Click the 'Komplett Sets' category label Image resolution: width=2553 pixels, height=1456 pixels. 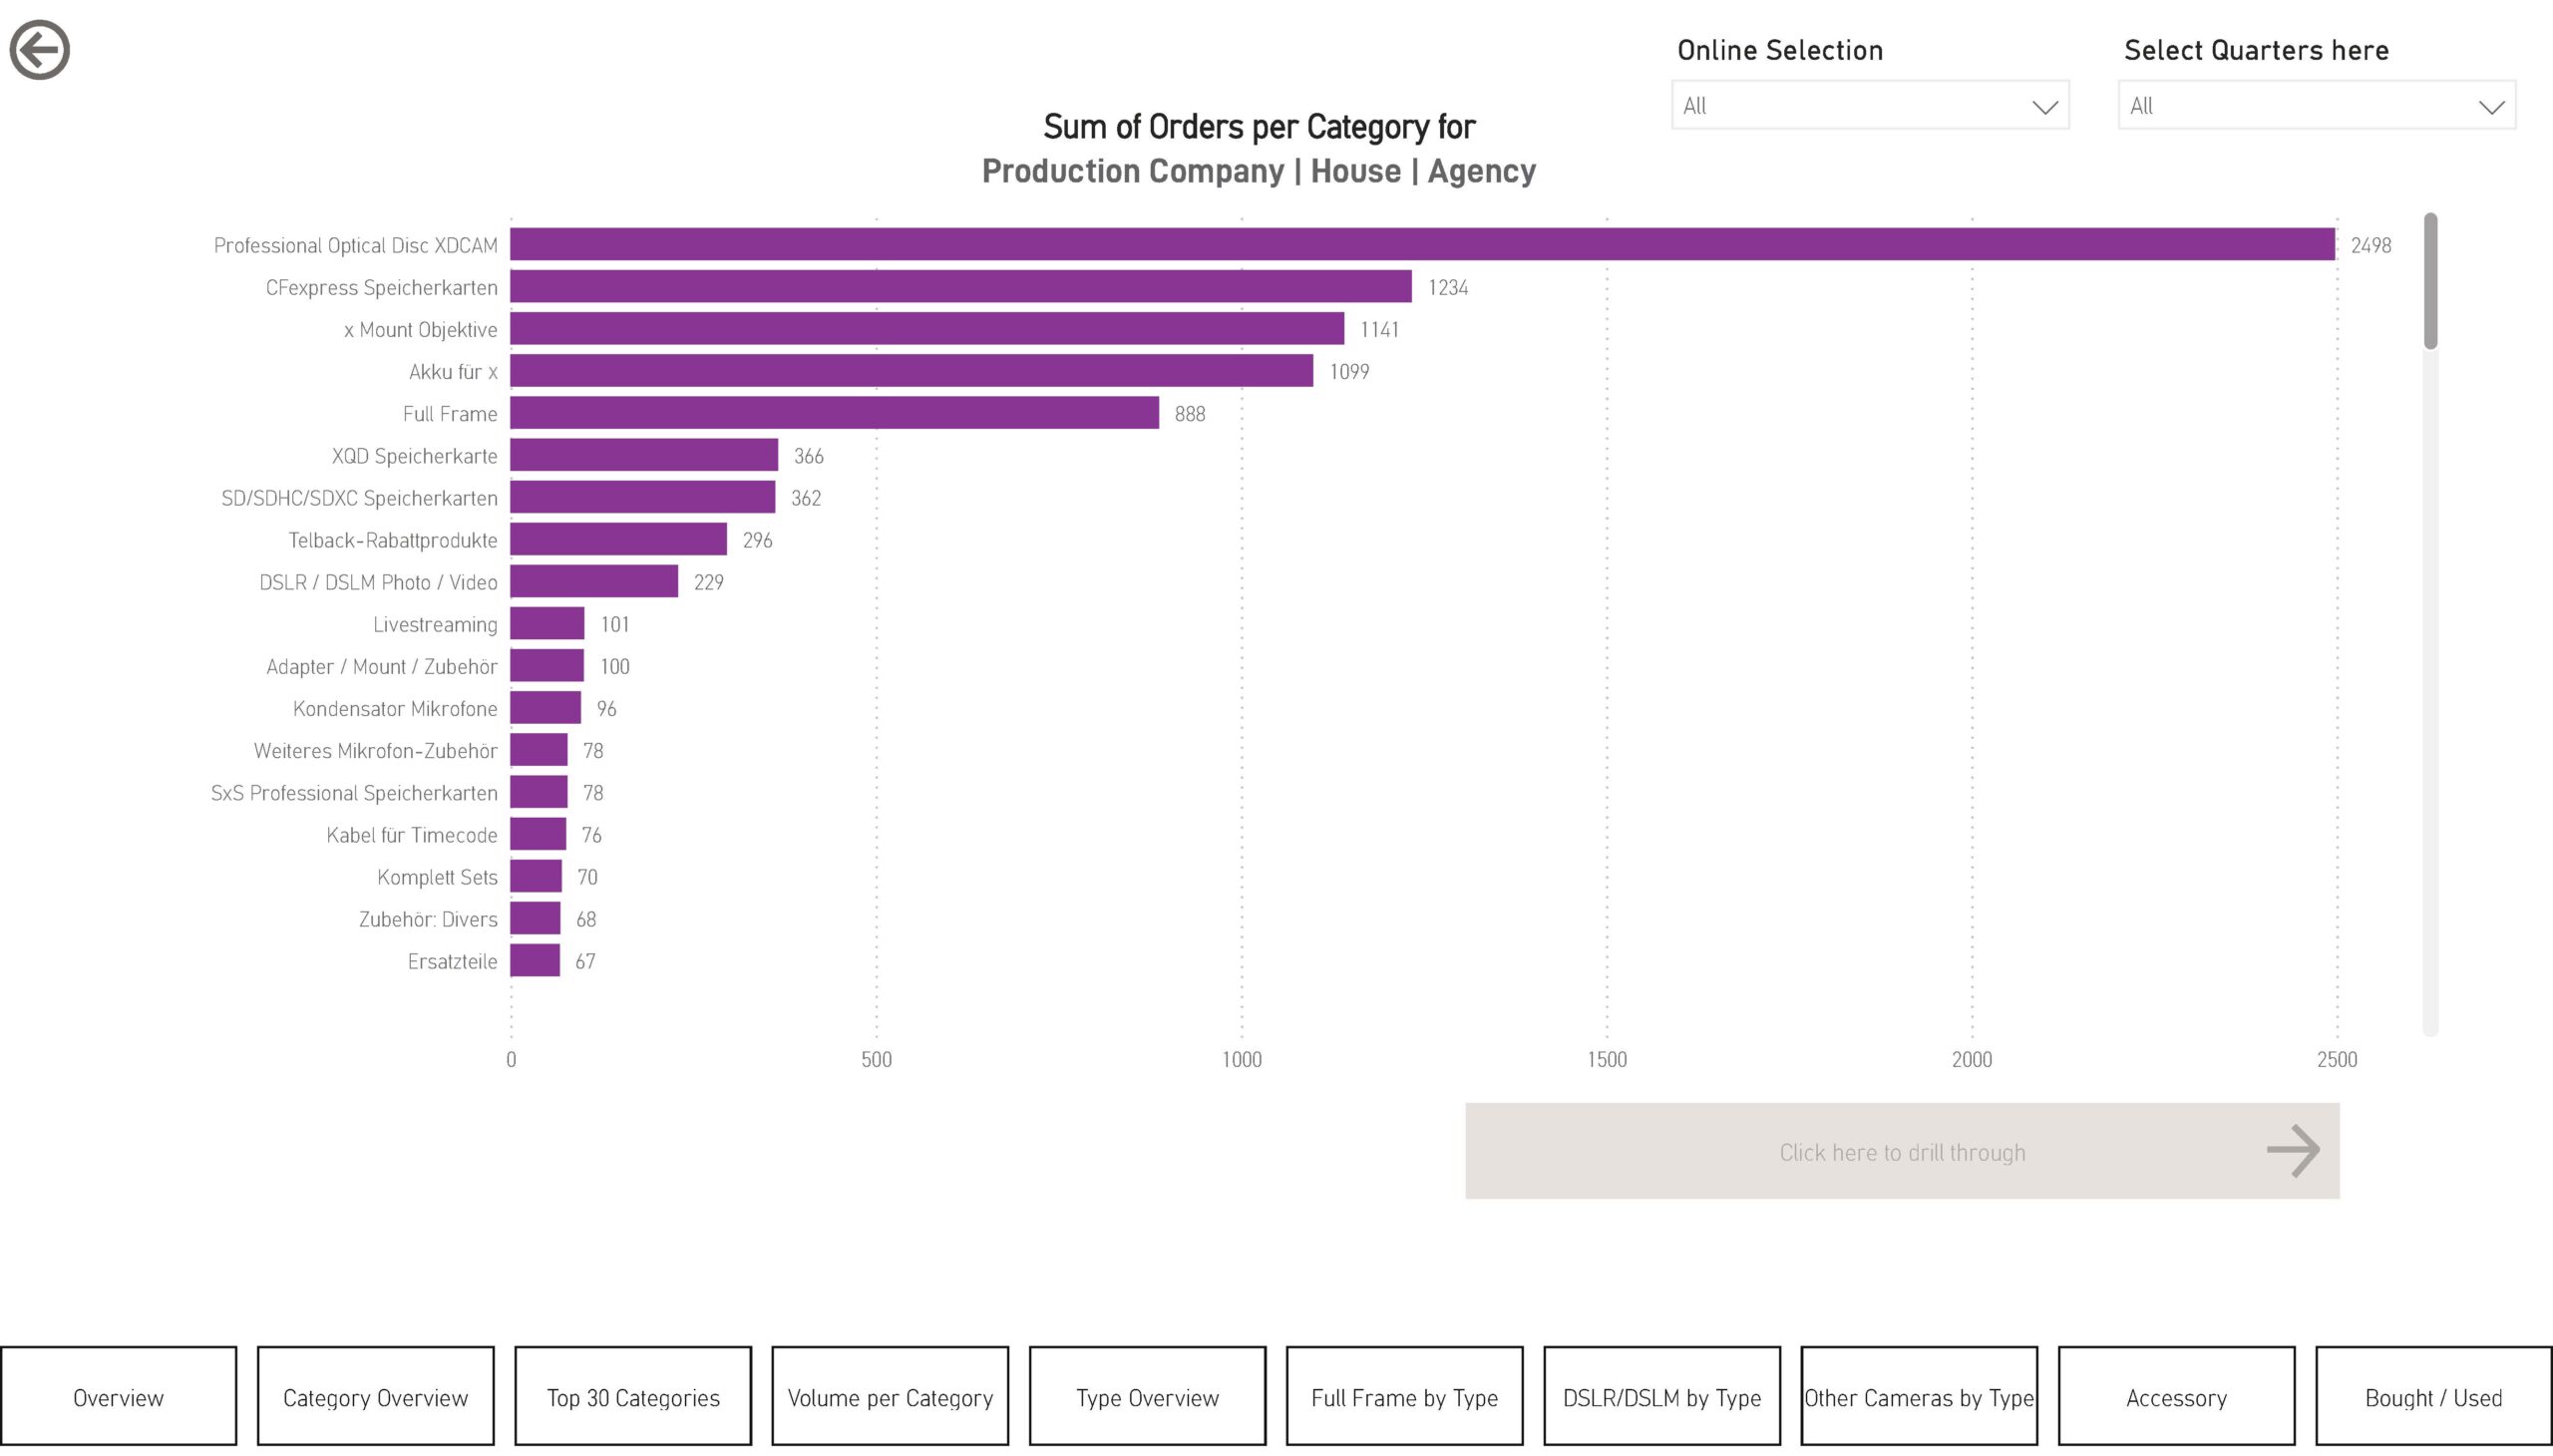(x=437, y=877)
